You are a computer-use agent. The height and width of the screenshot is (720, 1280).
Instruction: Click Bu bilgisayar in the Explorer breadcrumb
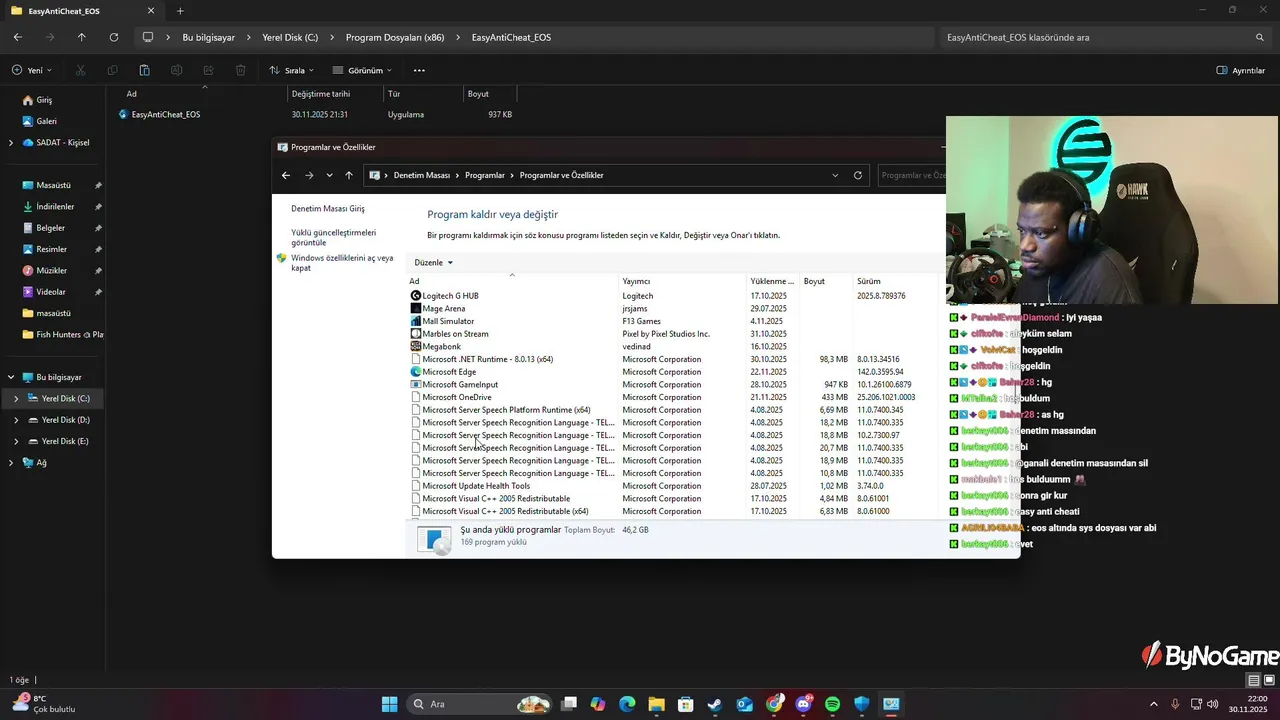[x=208, y=37]
